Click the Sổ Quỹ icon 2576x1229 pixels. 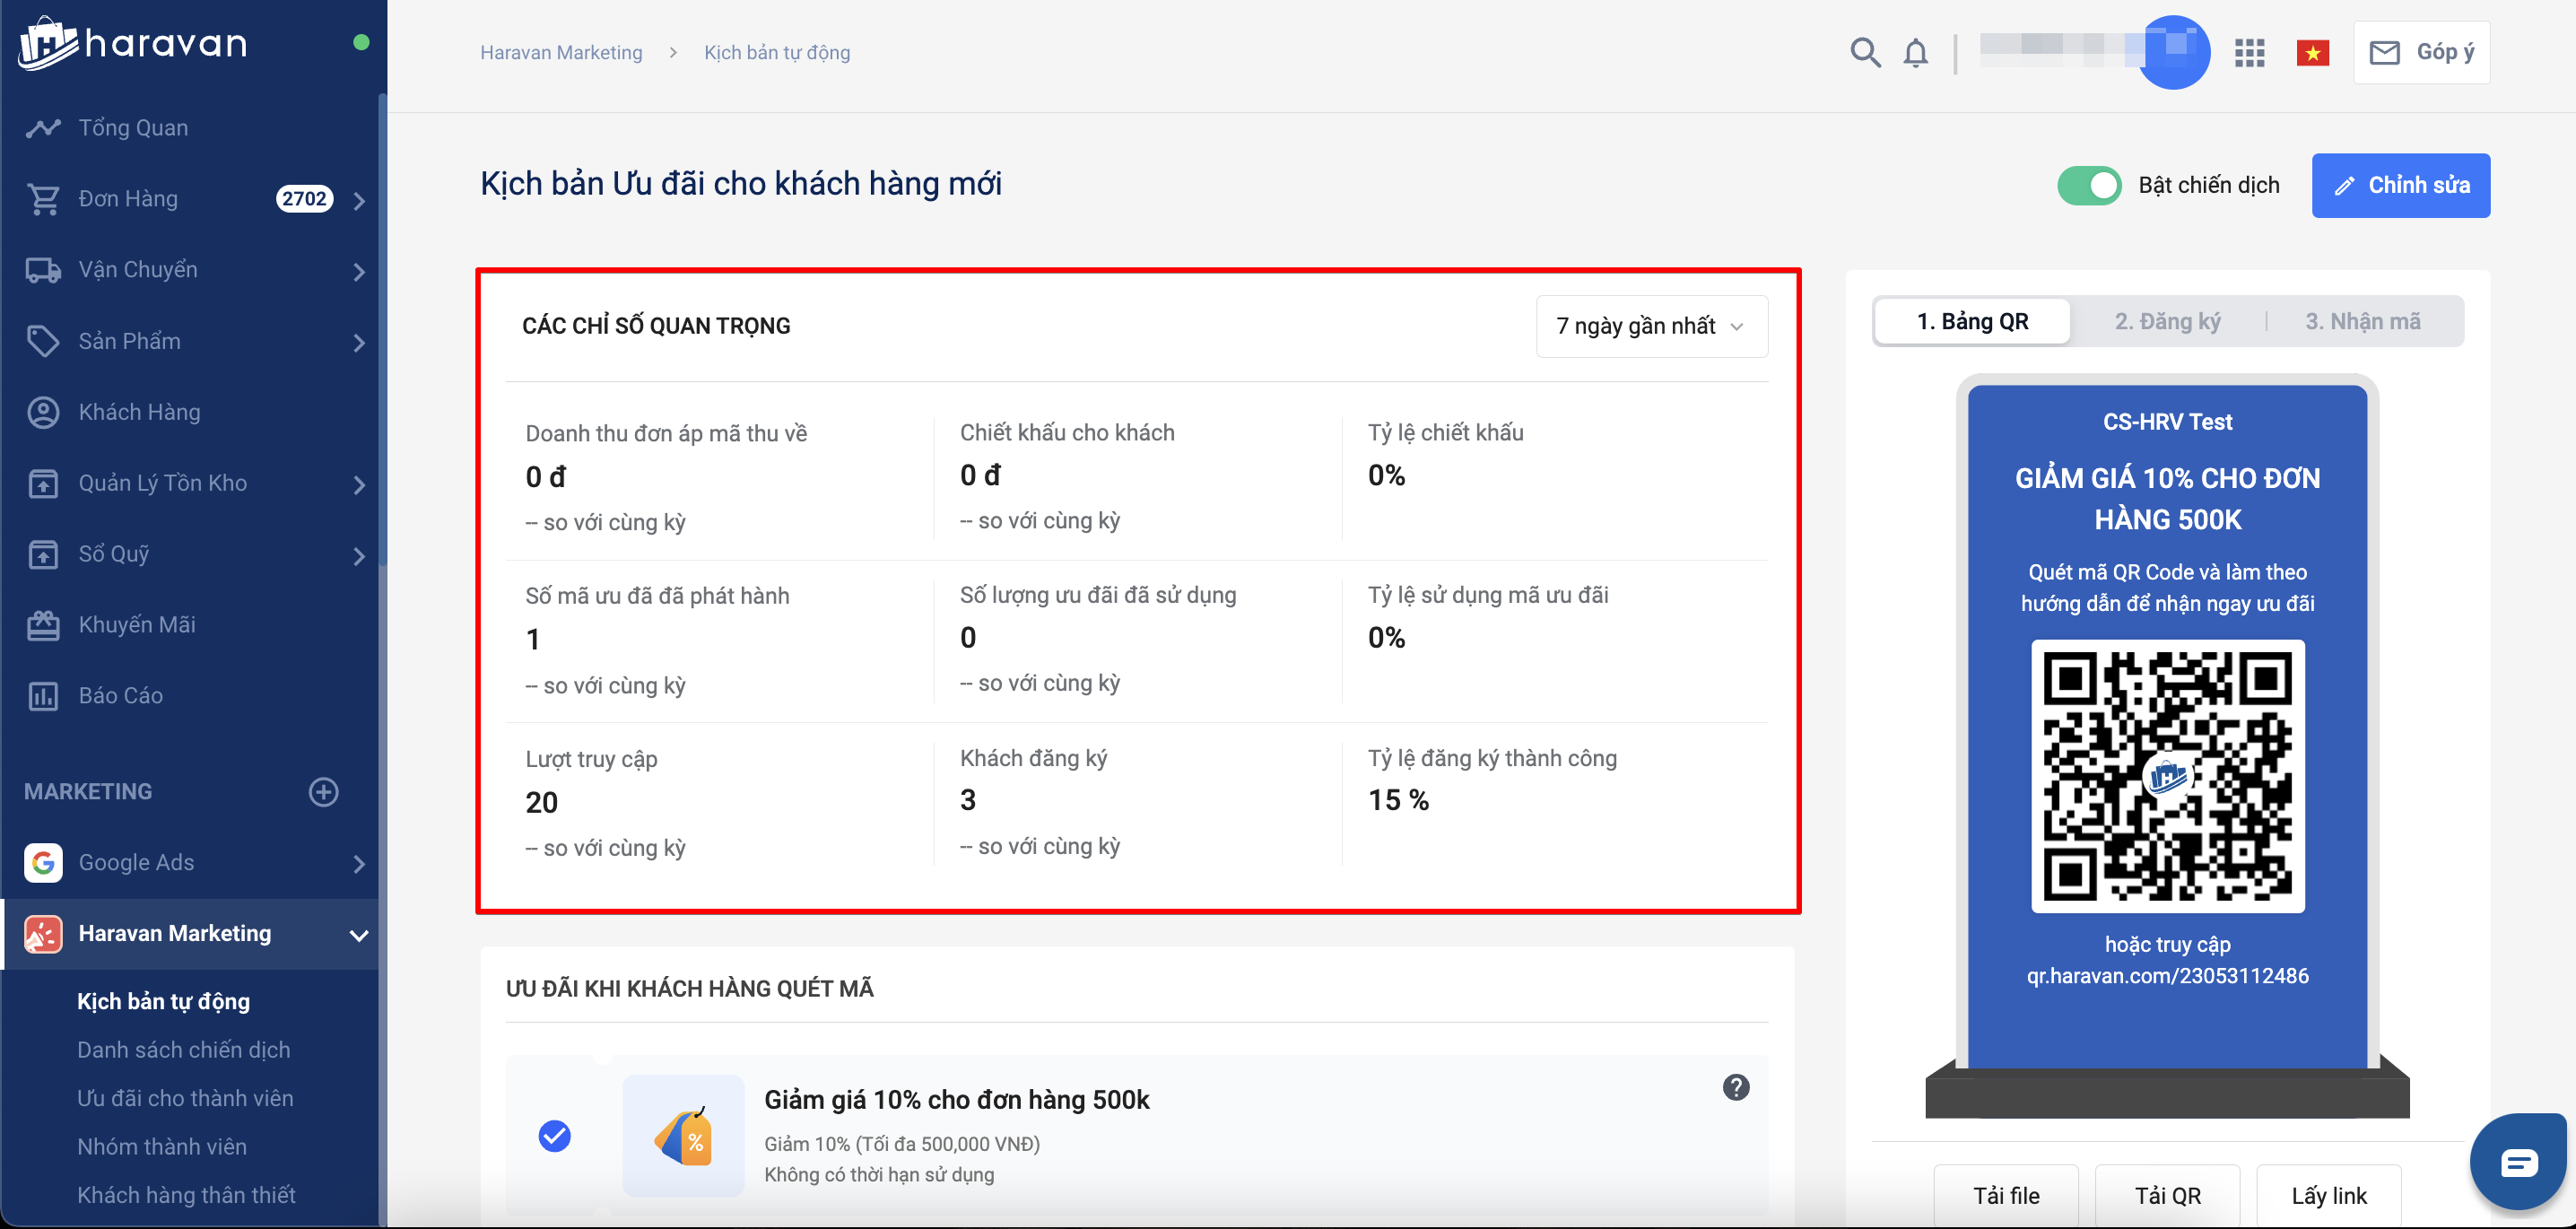coord(43,554)
